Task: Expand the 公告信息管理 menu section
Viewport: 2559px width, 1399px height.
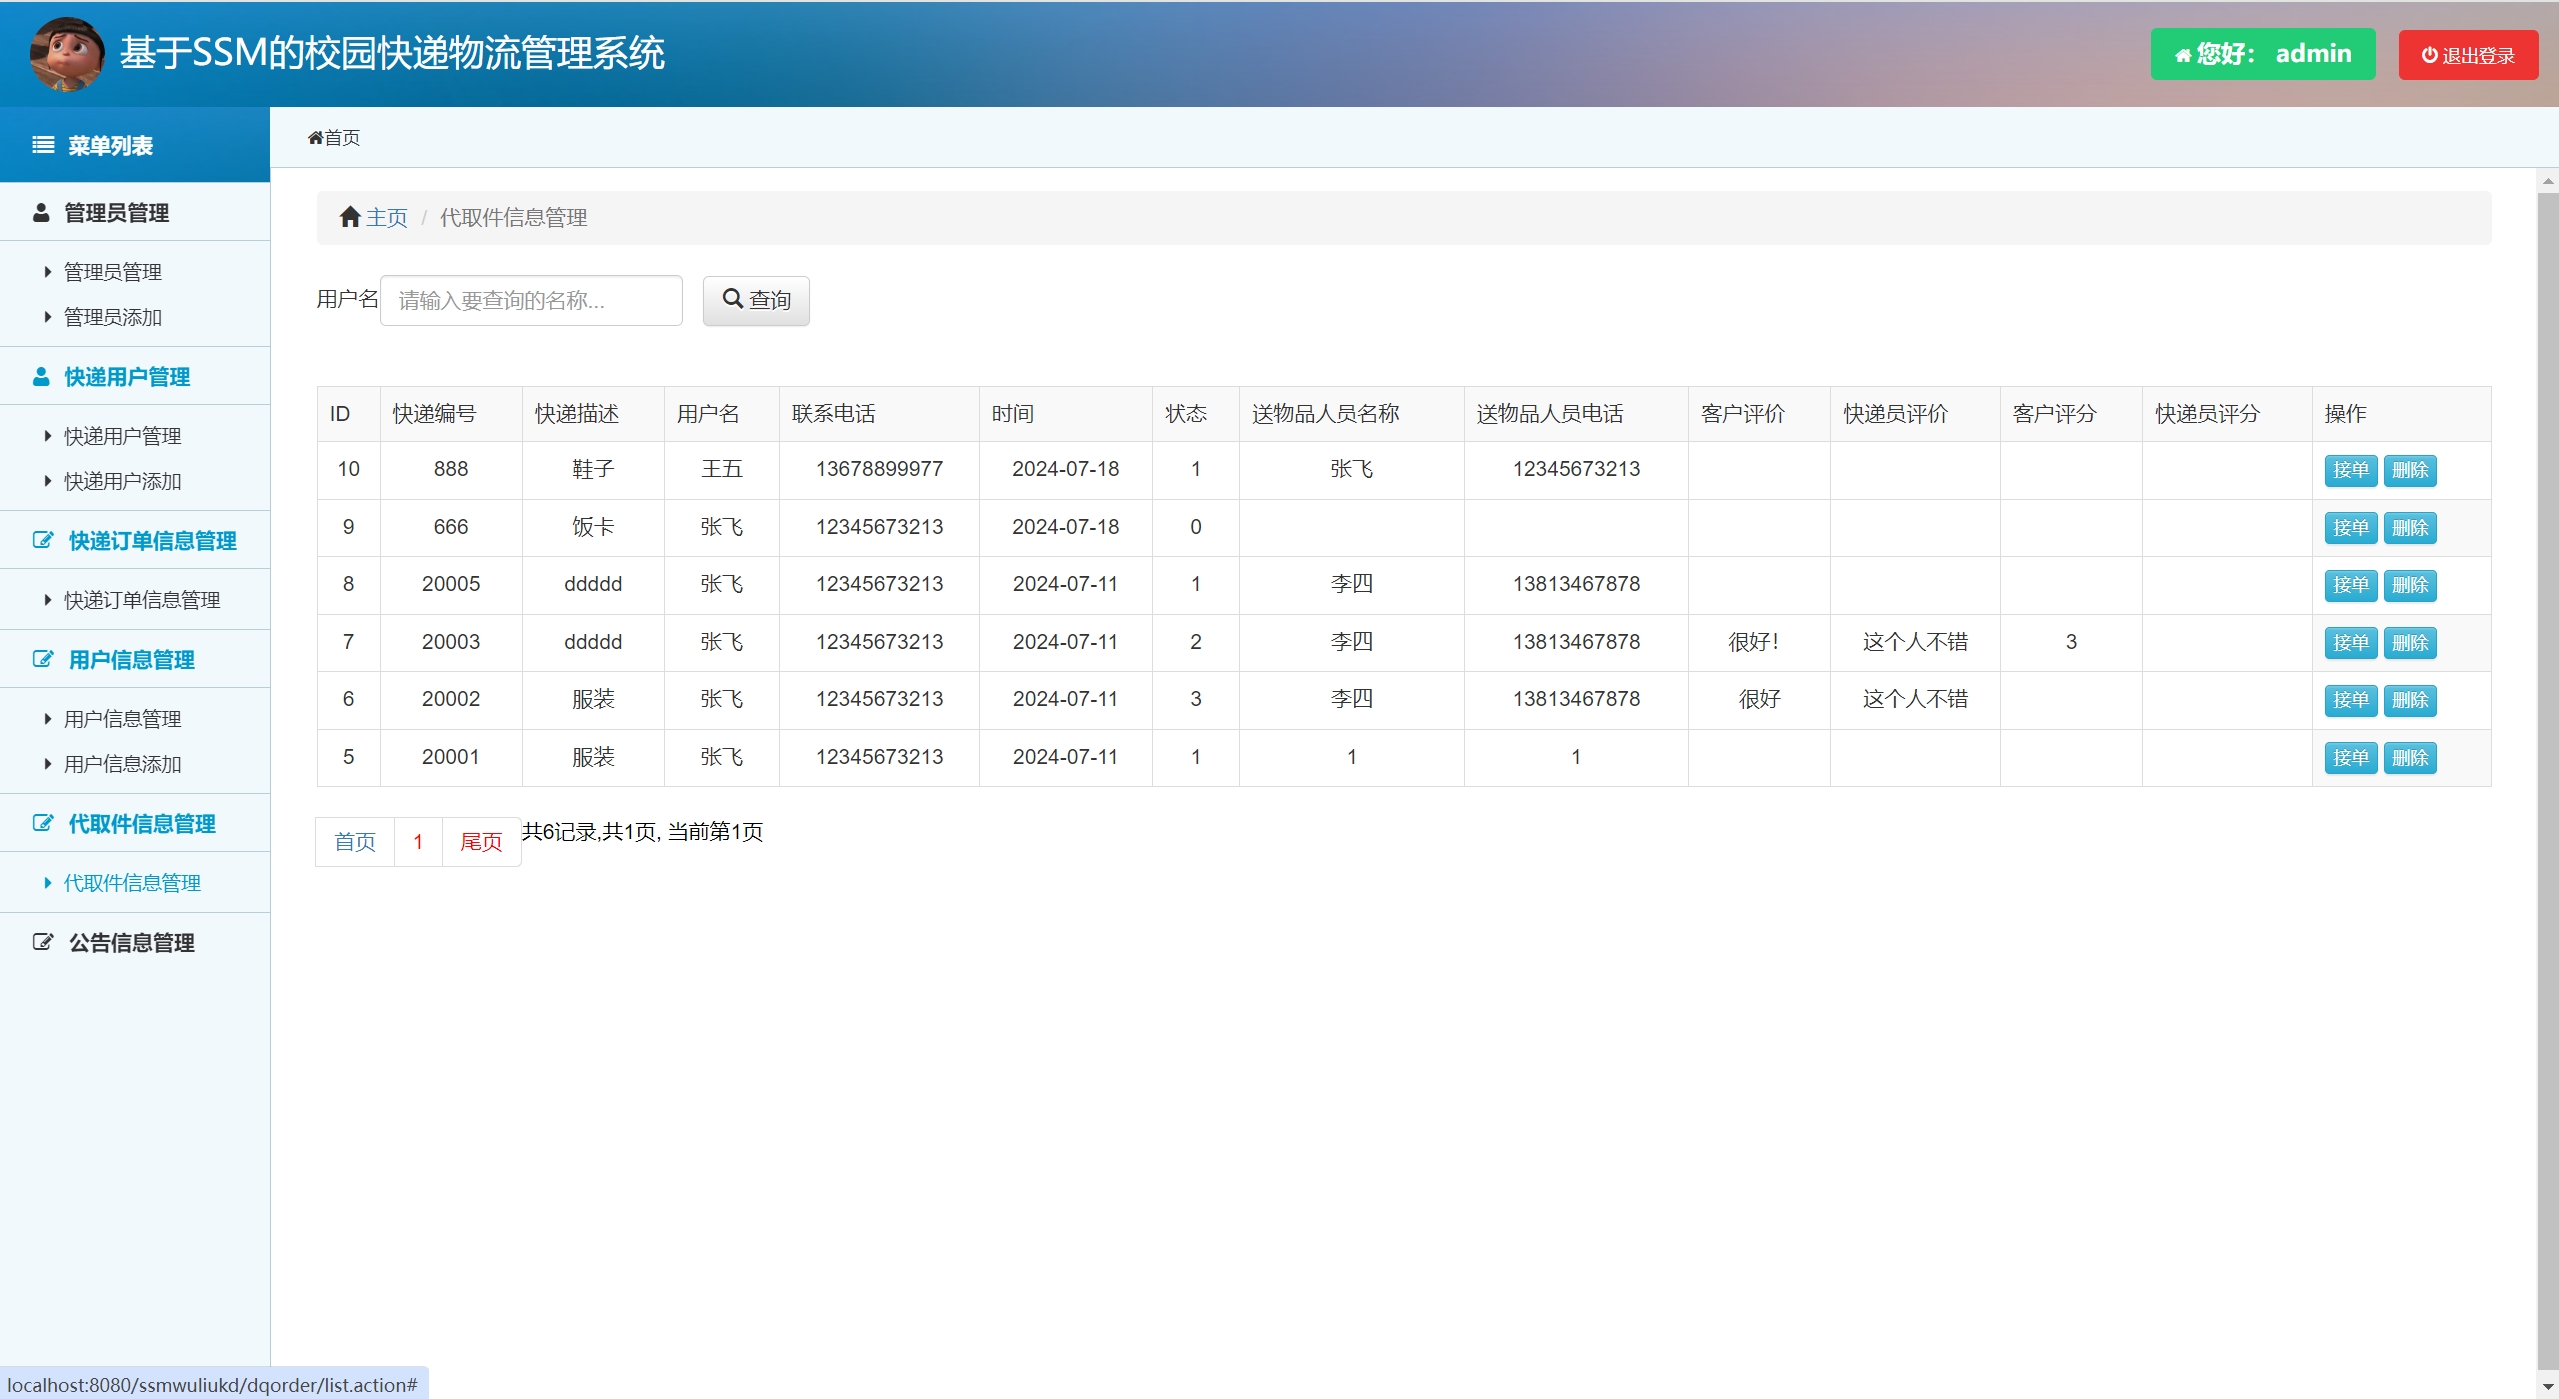Action: pyautogui.click(x=131, y=943)
